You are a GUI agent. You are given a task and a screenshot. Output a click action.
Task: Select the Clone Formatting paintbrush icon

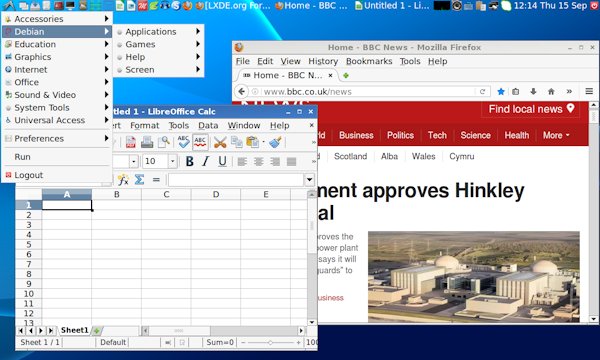click(x=275, y=142)
